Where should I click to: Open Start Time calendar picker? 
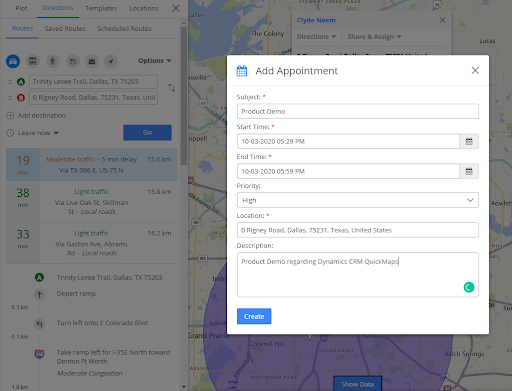pos(469,141)
